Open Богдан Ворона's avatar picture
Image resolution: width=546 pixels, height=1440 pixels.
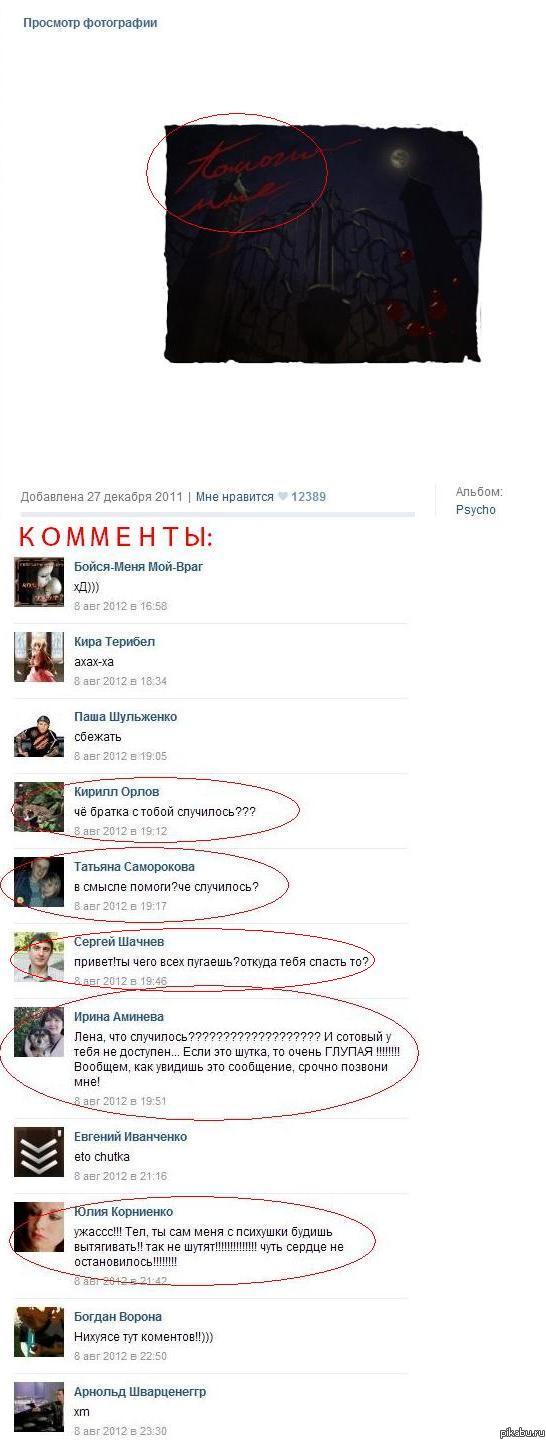coord(39,1332)
